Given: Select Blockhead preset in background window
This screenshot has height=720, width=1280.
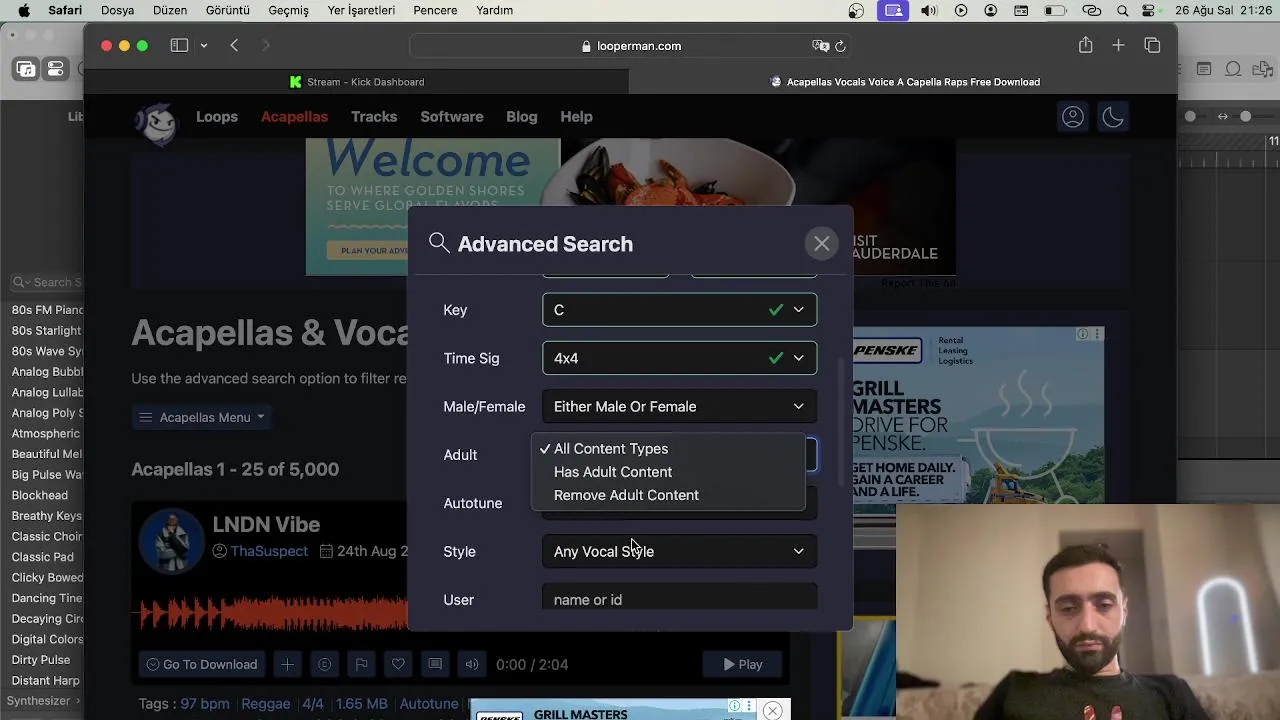Looking at the screenshot, I should coord(40,496).
